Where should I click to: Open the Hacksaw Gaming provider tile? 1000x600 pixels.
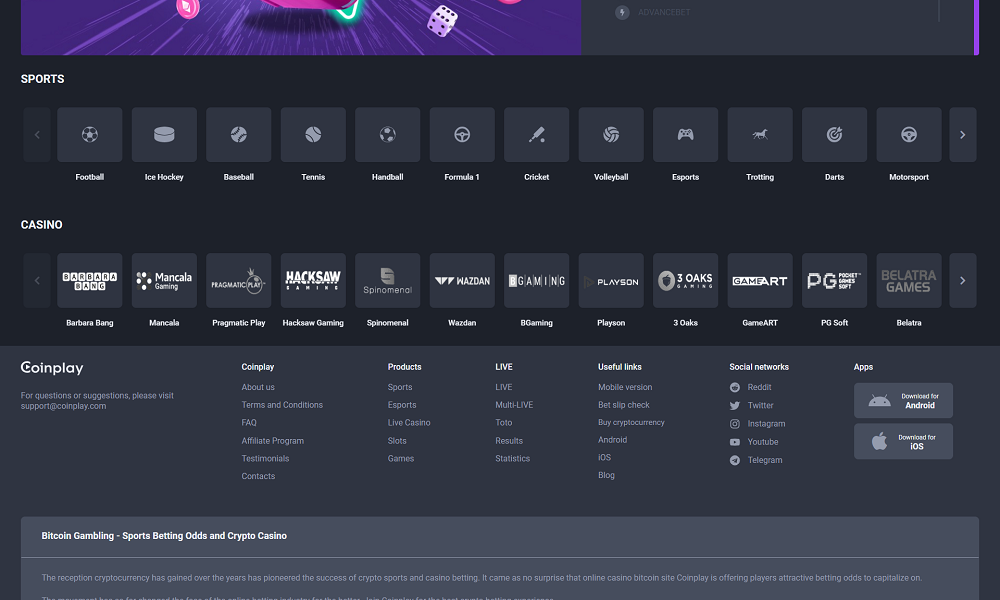point(313,281)
